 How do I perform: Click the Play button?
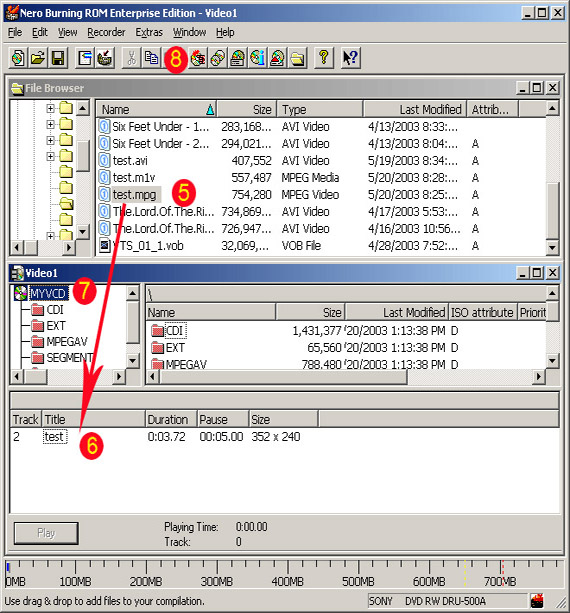point(46,533)
